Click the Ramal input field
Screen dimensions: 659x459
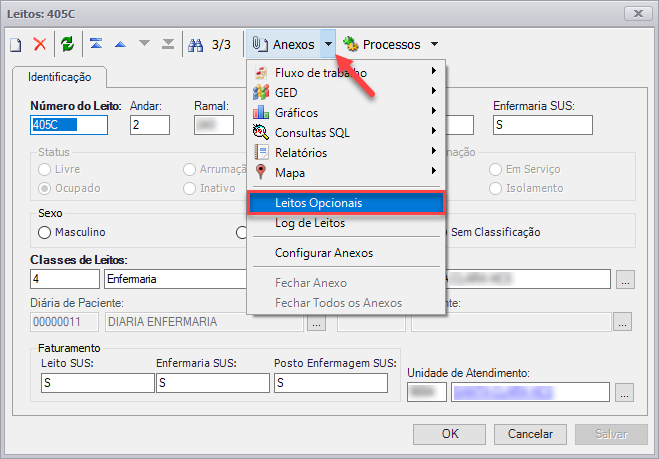(x=214, y=125)
